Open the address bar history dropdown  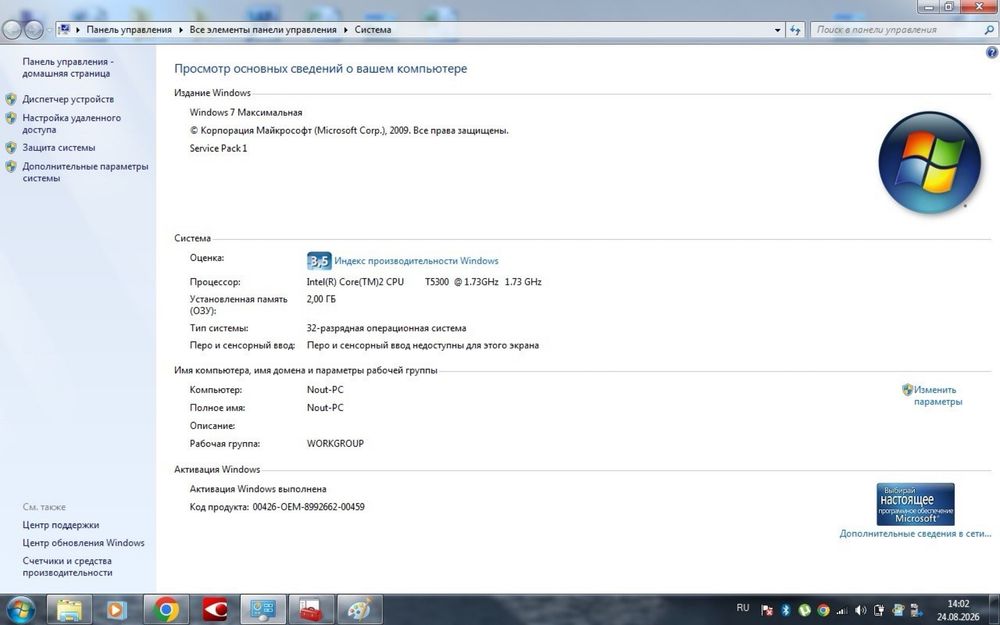tap(777, 29)
